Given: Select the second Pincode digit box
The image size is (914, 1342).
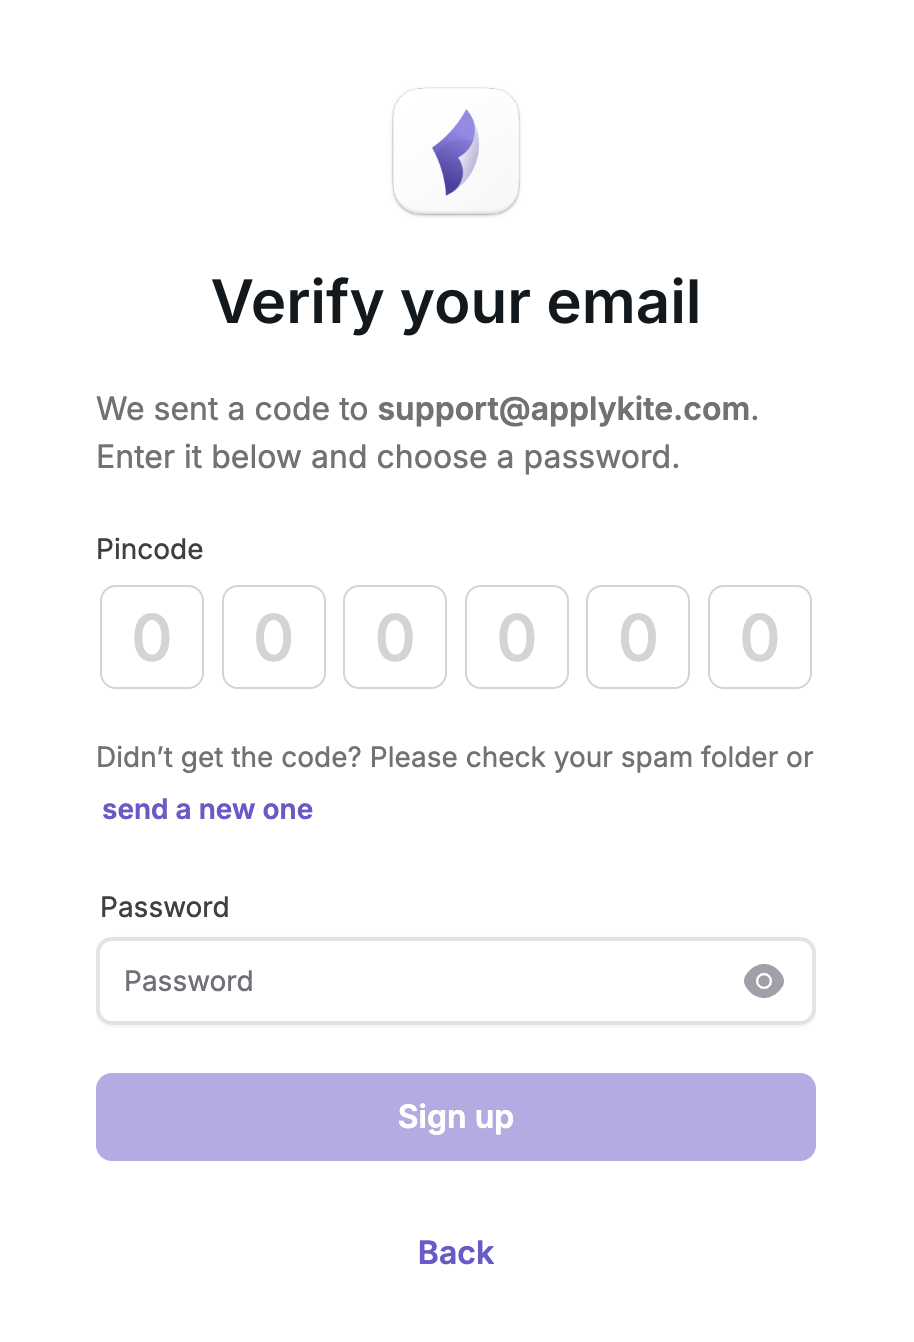Looking at the screenshot, I should pos(274,637).
